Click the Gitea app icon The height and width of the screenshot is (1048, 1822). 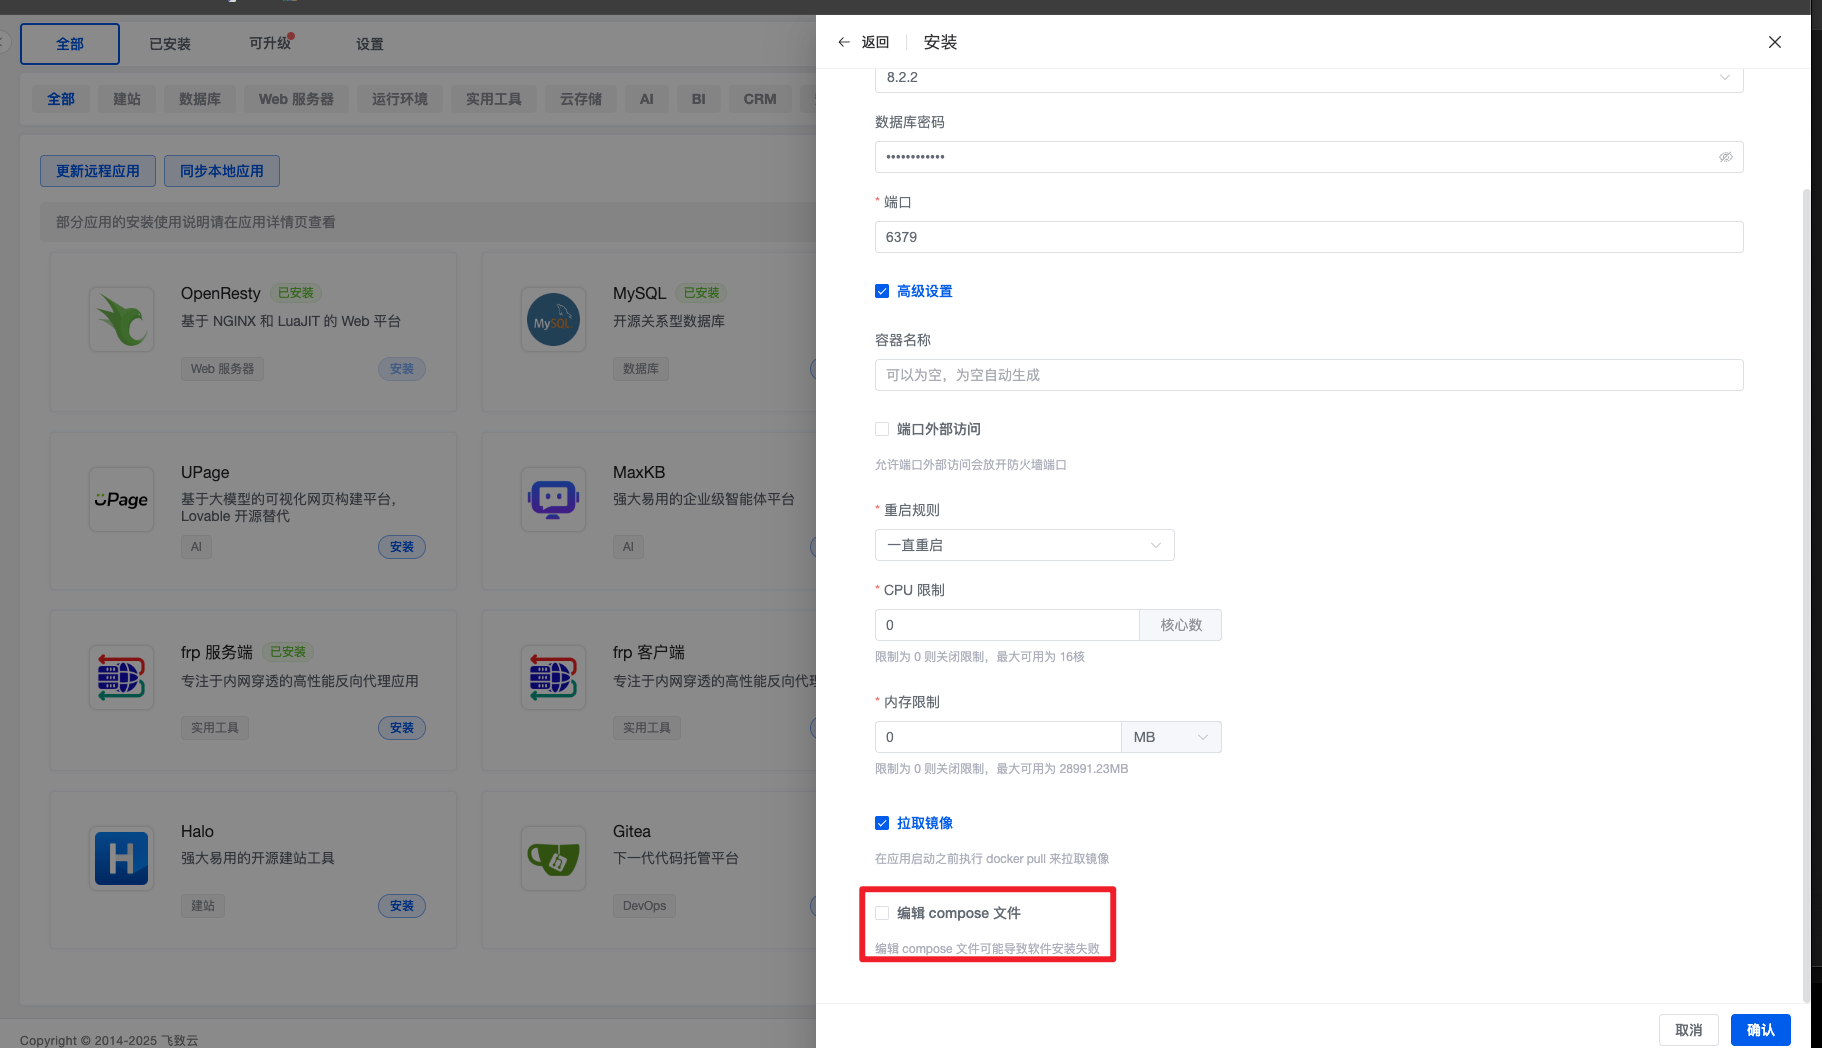553,858
